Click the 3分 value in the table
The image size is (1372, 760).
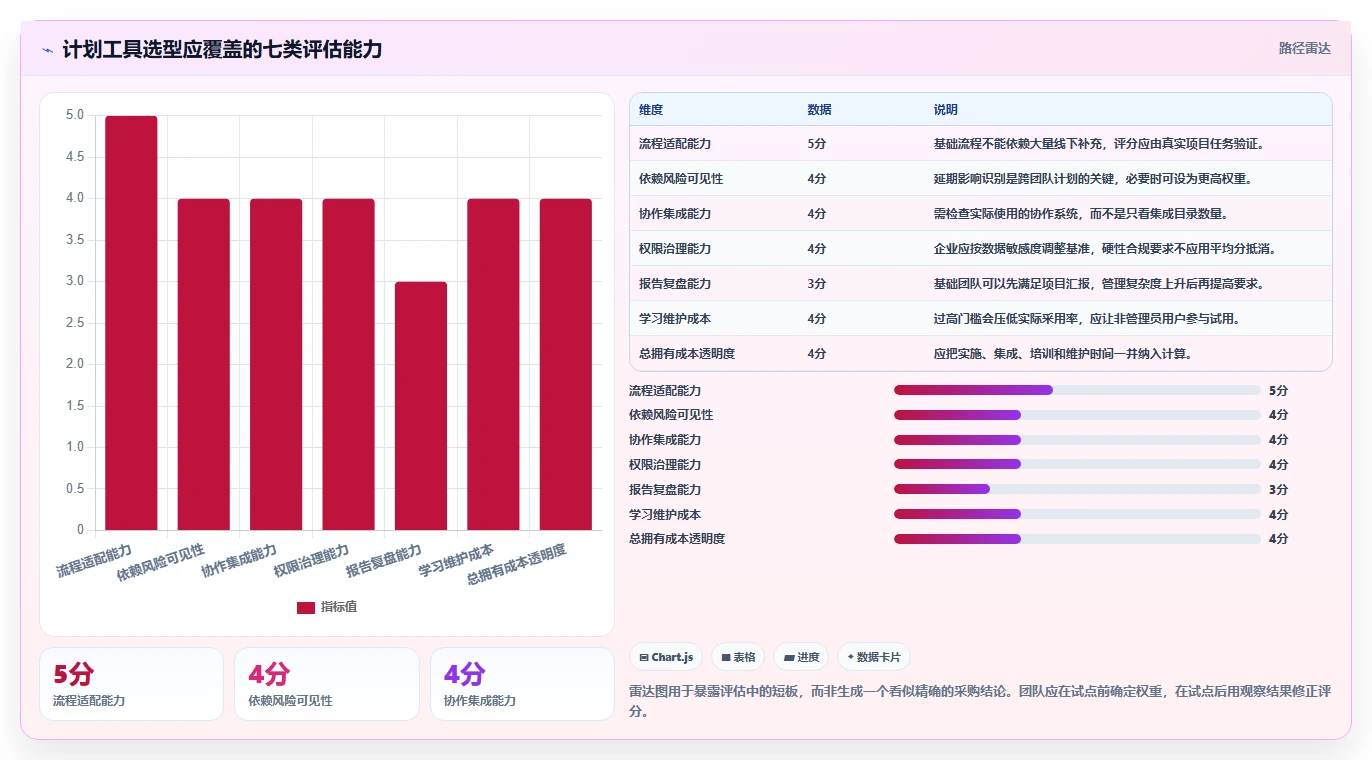[817, 284]
